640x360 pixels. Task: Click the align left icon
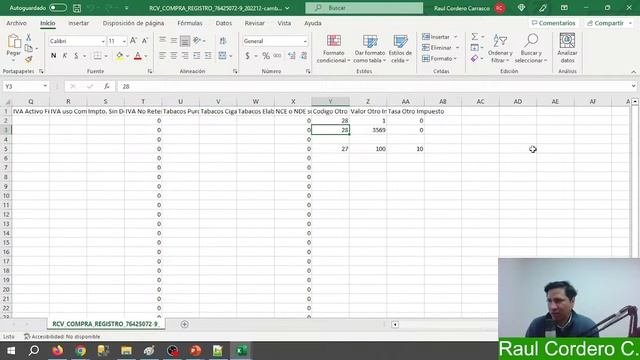pyautogui.click(x=162, y=56)
